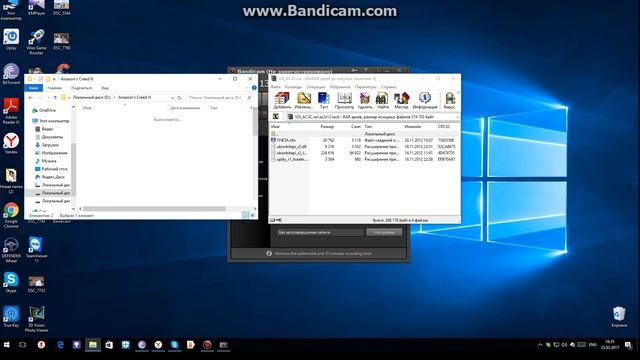Click the Explorer back arrow button
This screenshot has width=640, height=360.
tap(31, 98)
